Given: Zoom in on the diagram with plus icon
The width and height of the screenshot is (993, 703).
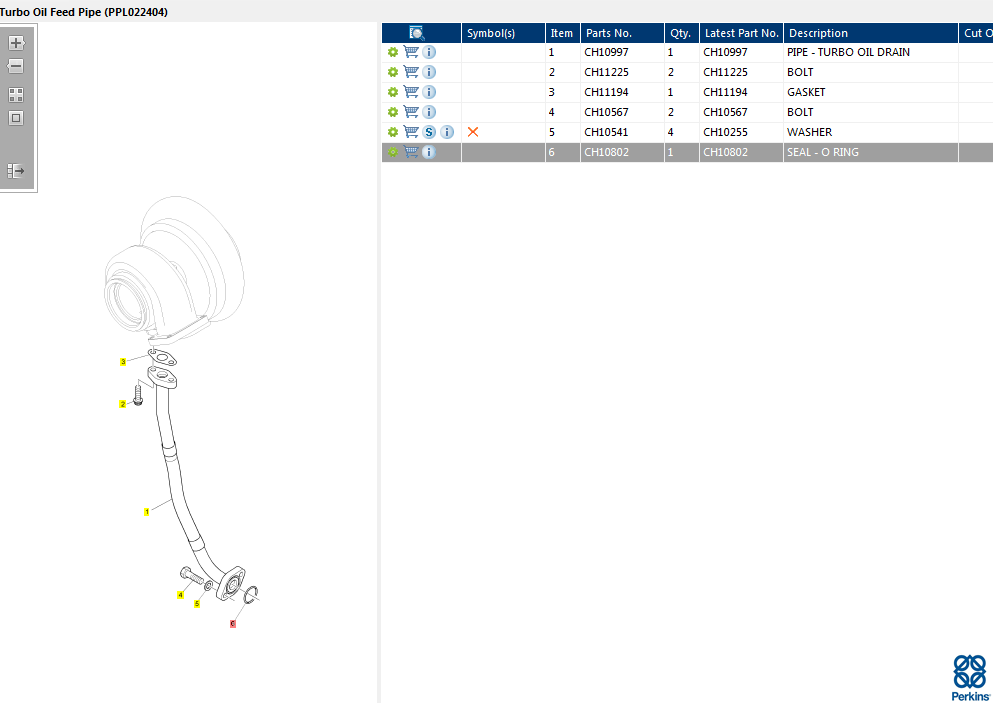Looking at the screenshot, I should click(x=16, y=43).
